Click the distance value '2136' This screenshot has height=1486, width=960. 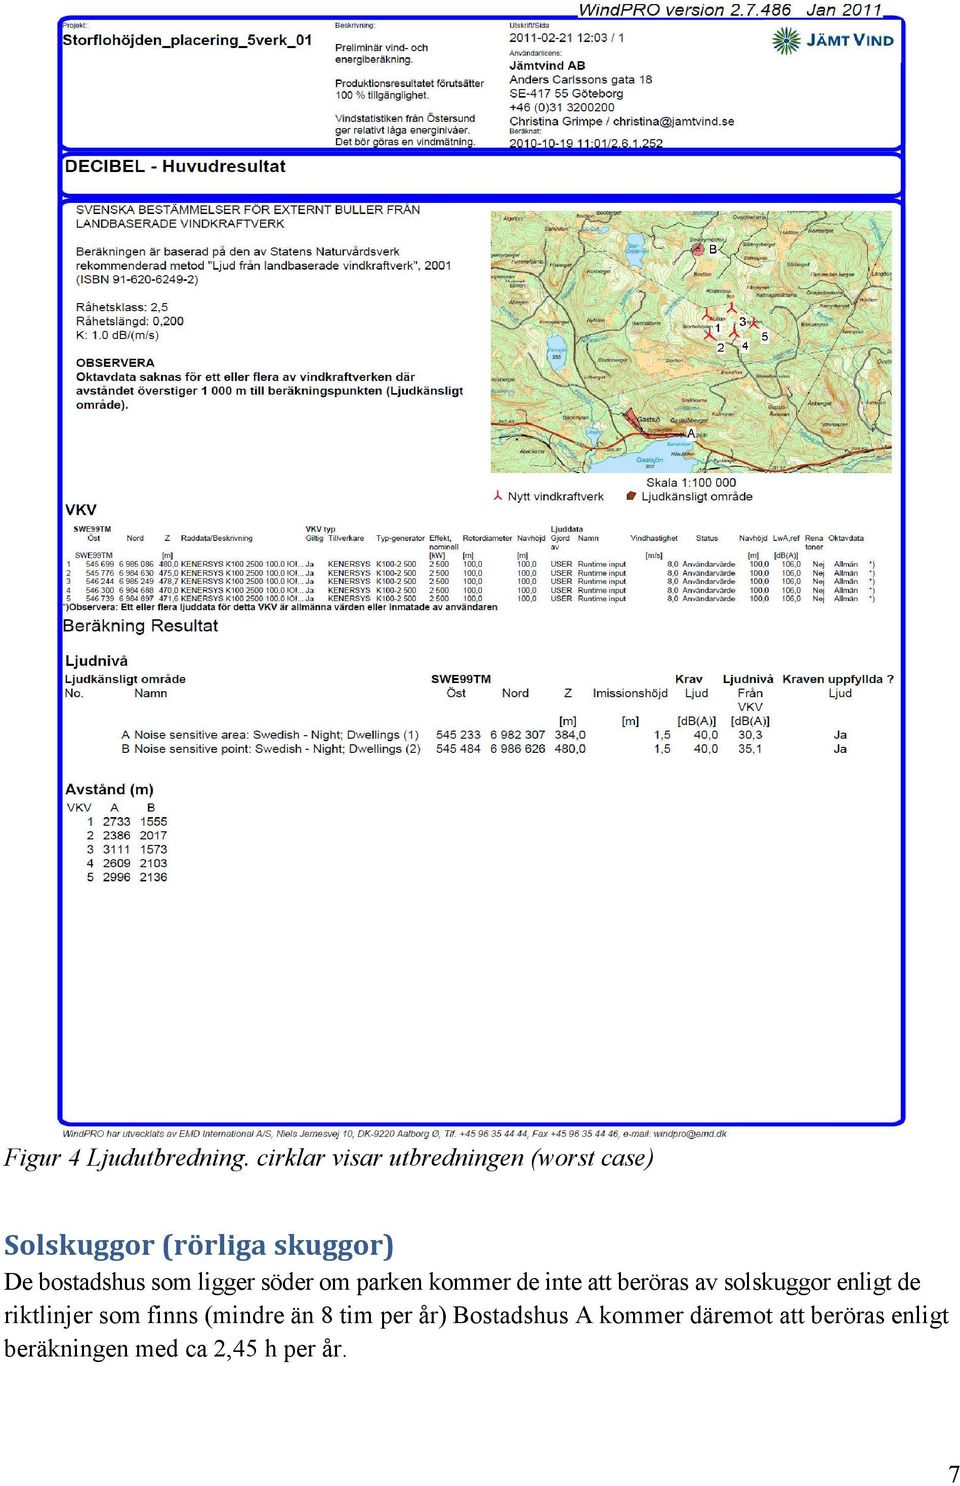pos(153,878)
